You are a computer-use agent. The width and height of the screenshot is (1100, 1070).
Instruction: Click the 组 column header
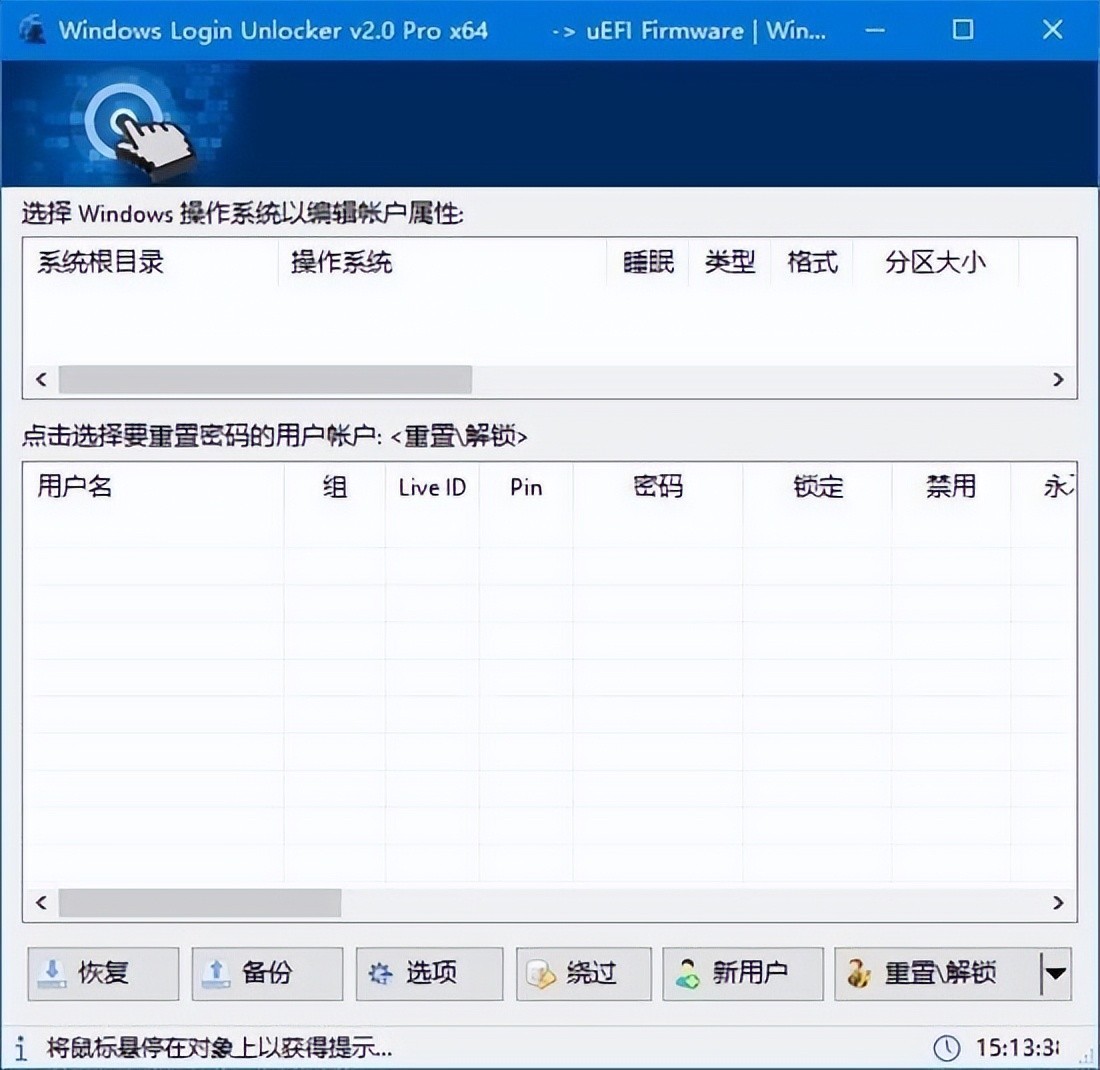pos(335,486)
